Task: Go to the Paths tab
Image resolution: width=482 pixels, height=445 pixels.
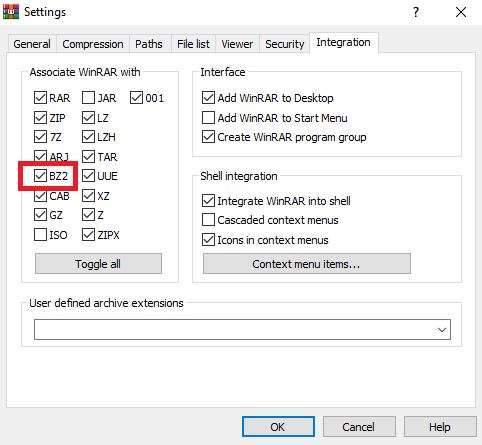Action: (149, 44)
